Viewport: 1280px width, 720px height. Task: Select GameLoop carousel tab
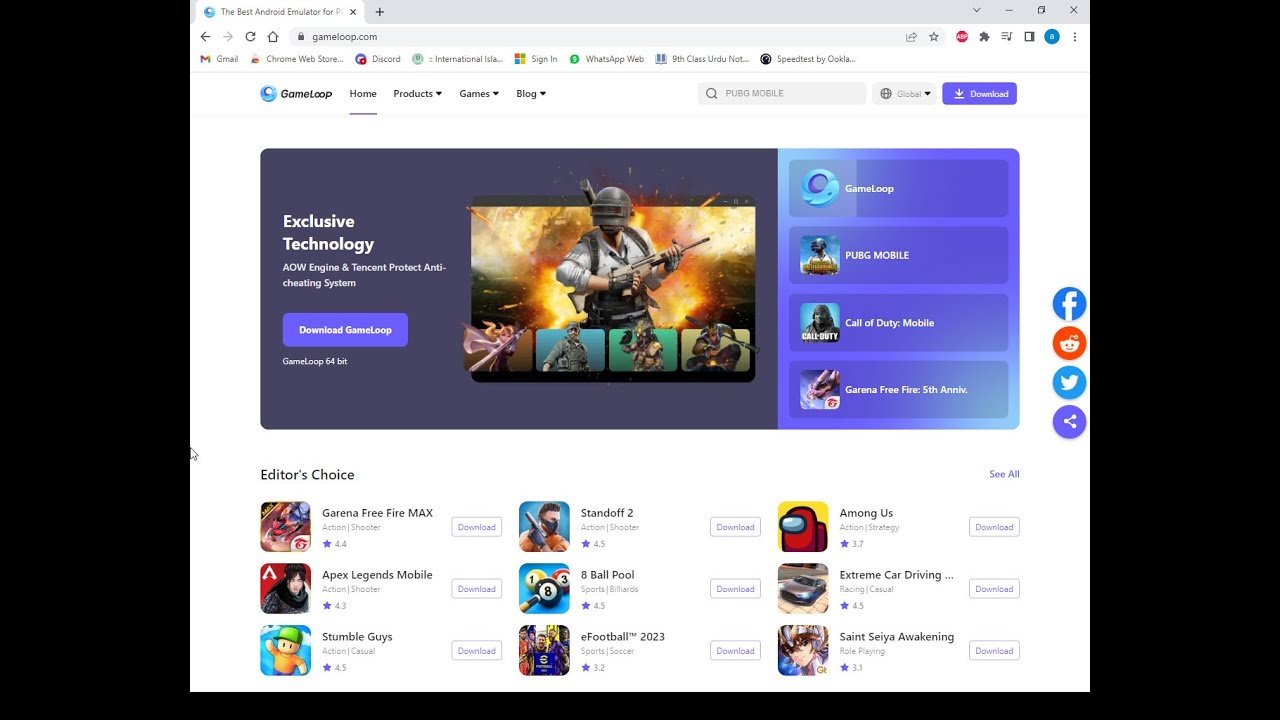click(x=898, y=188)
